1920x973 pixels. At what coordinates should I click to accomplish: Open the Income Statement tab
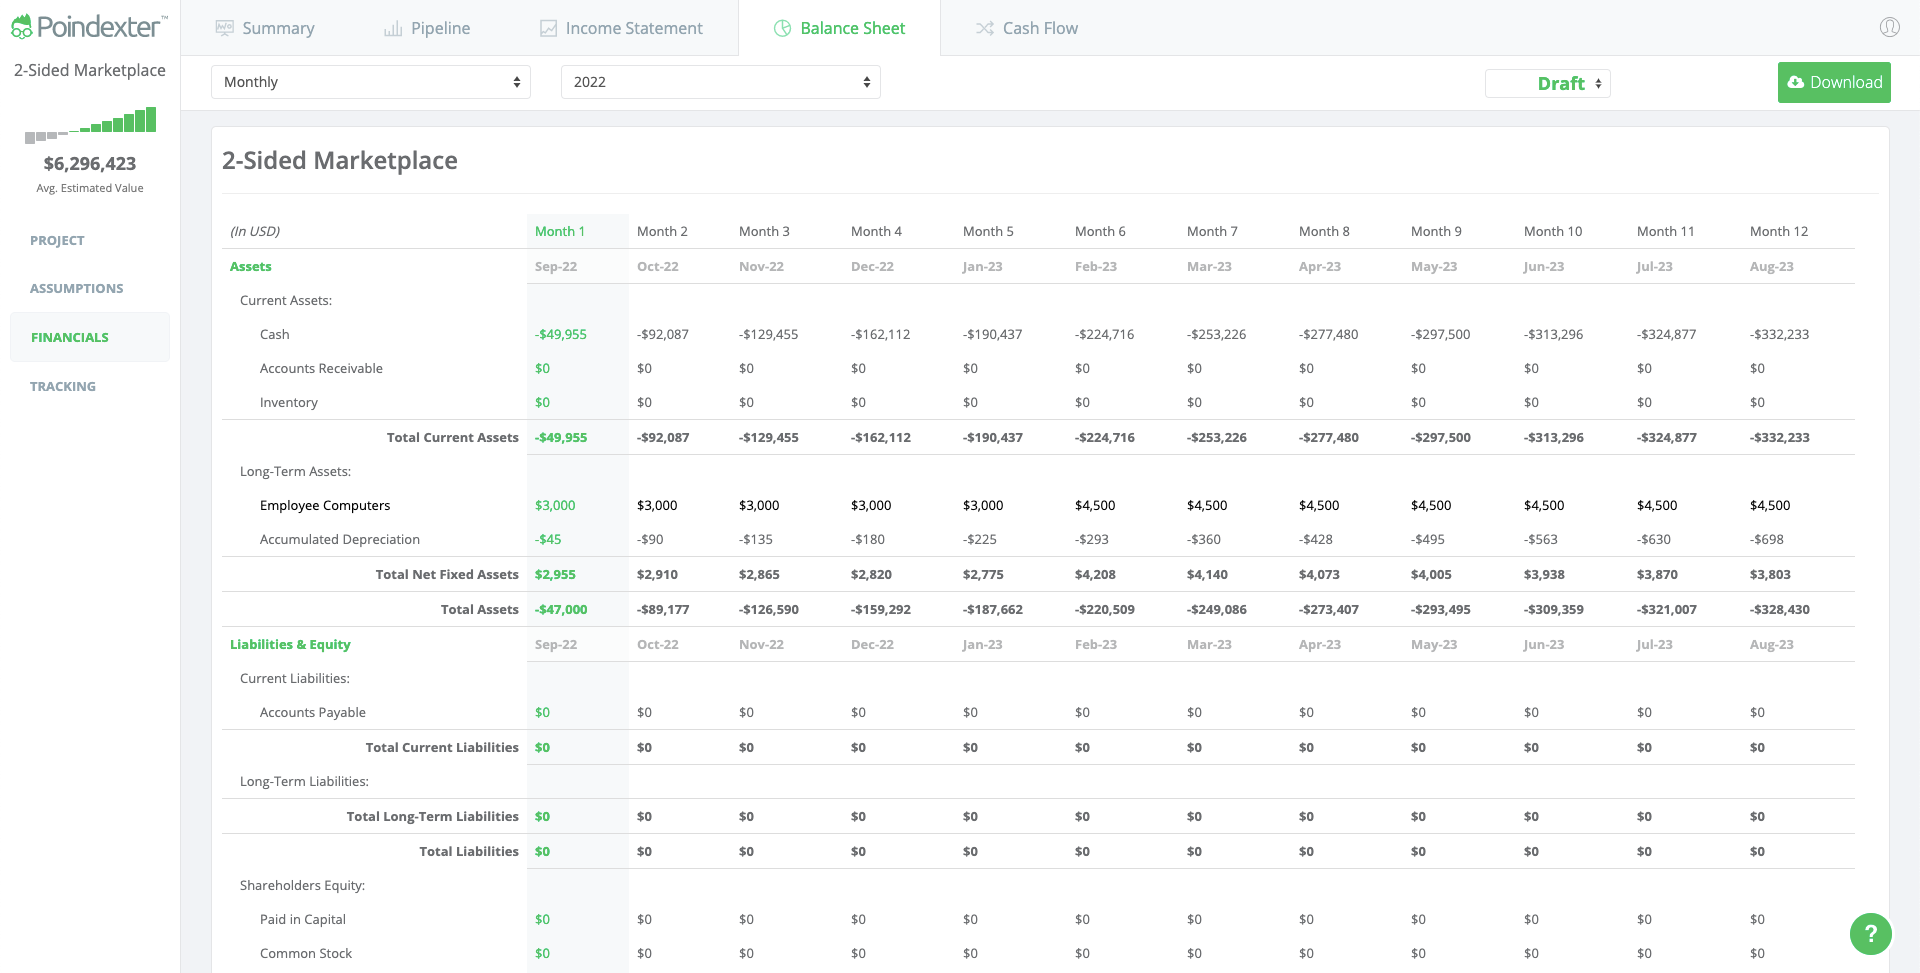(621, 28)
